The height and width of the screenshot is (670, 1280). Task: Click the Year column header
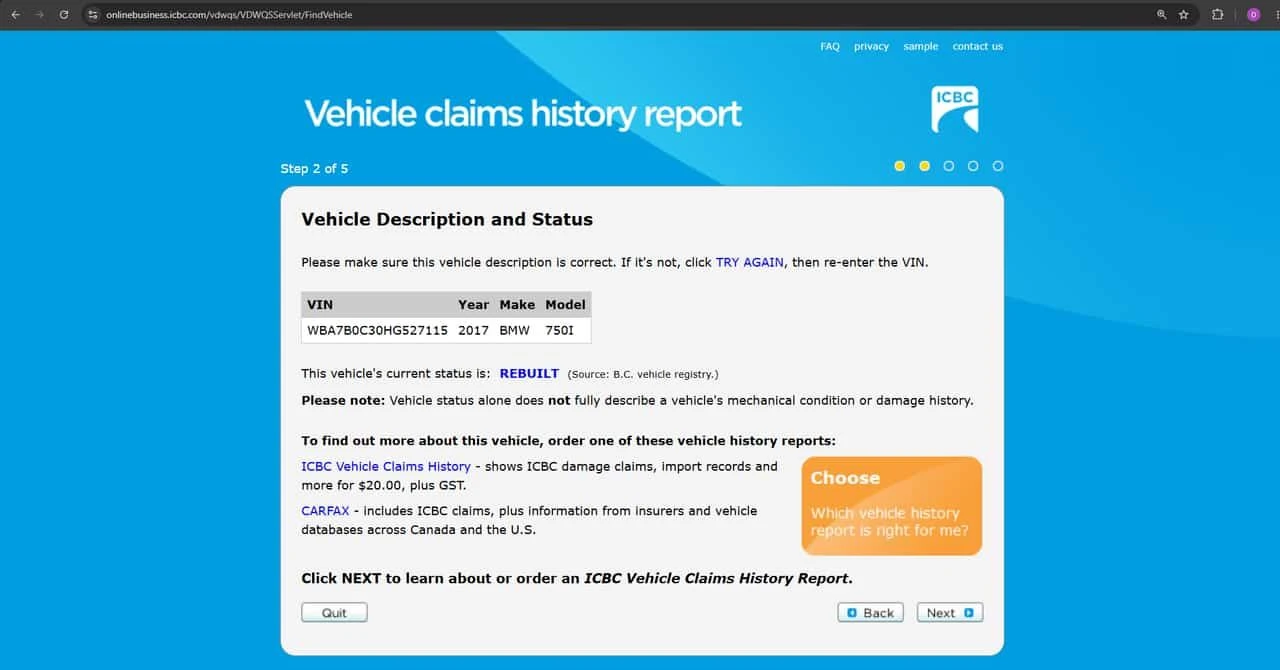(474, 304)
